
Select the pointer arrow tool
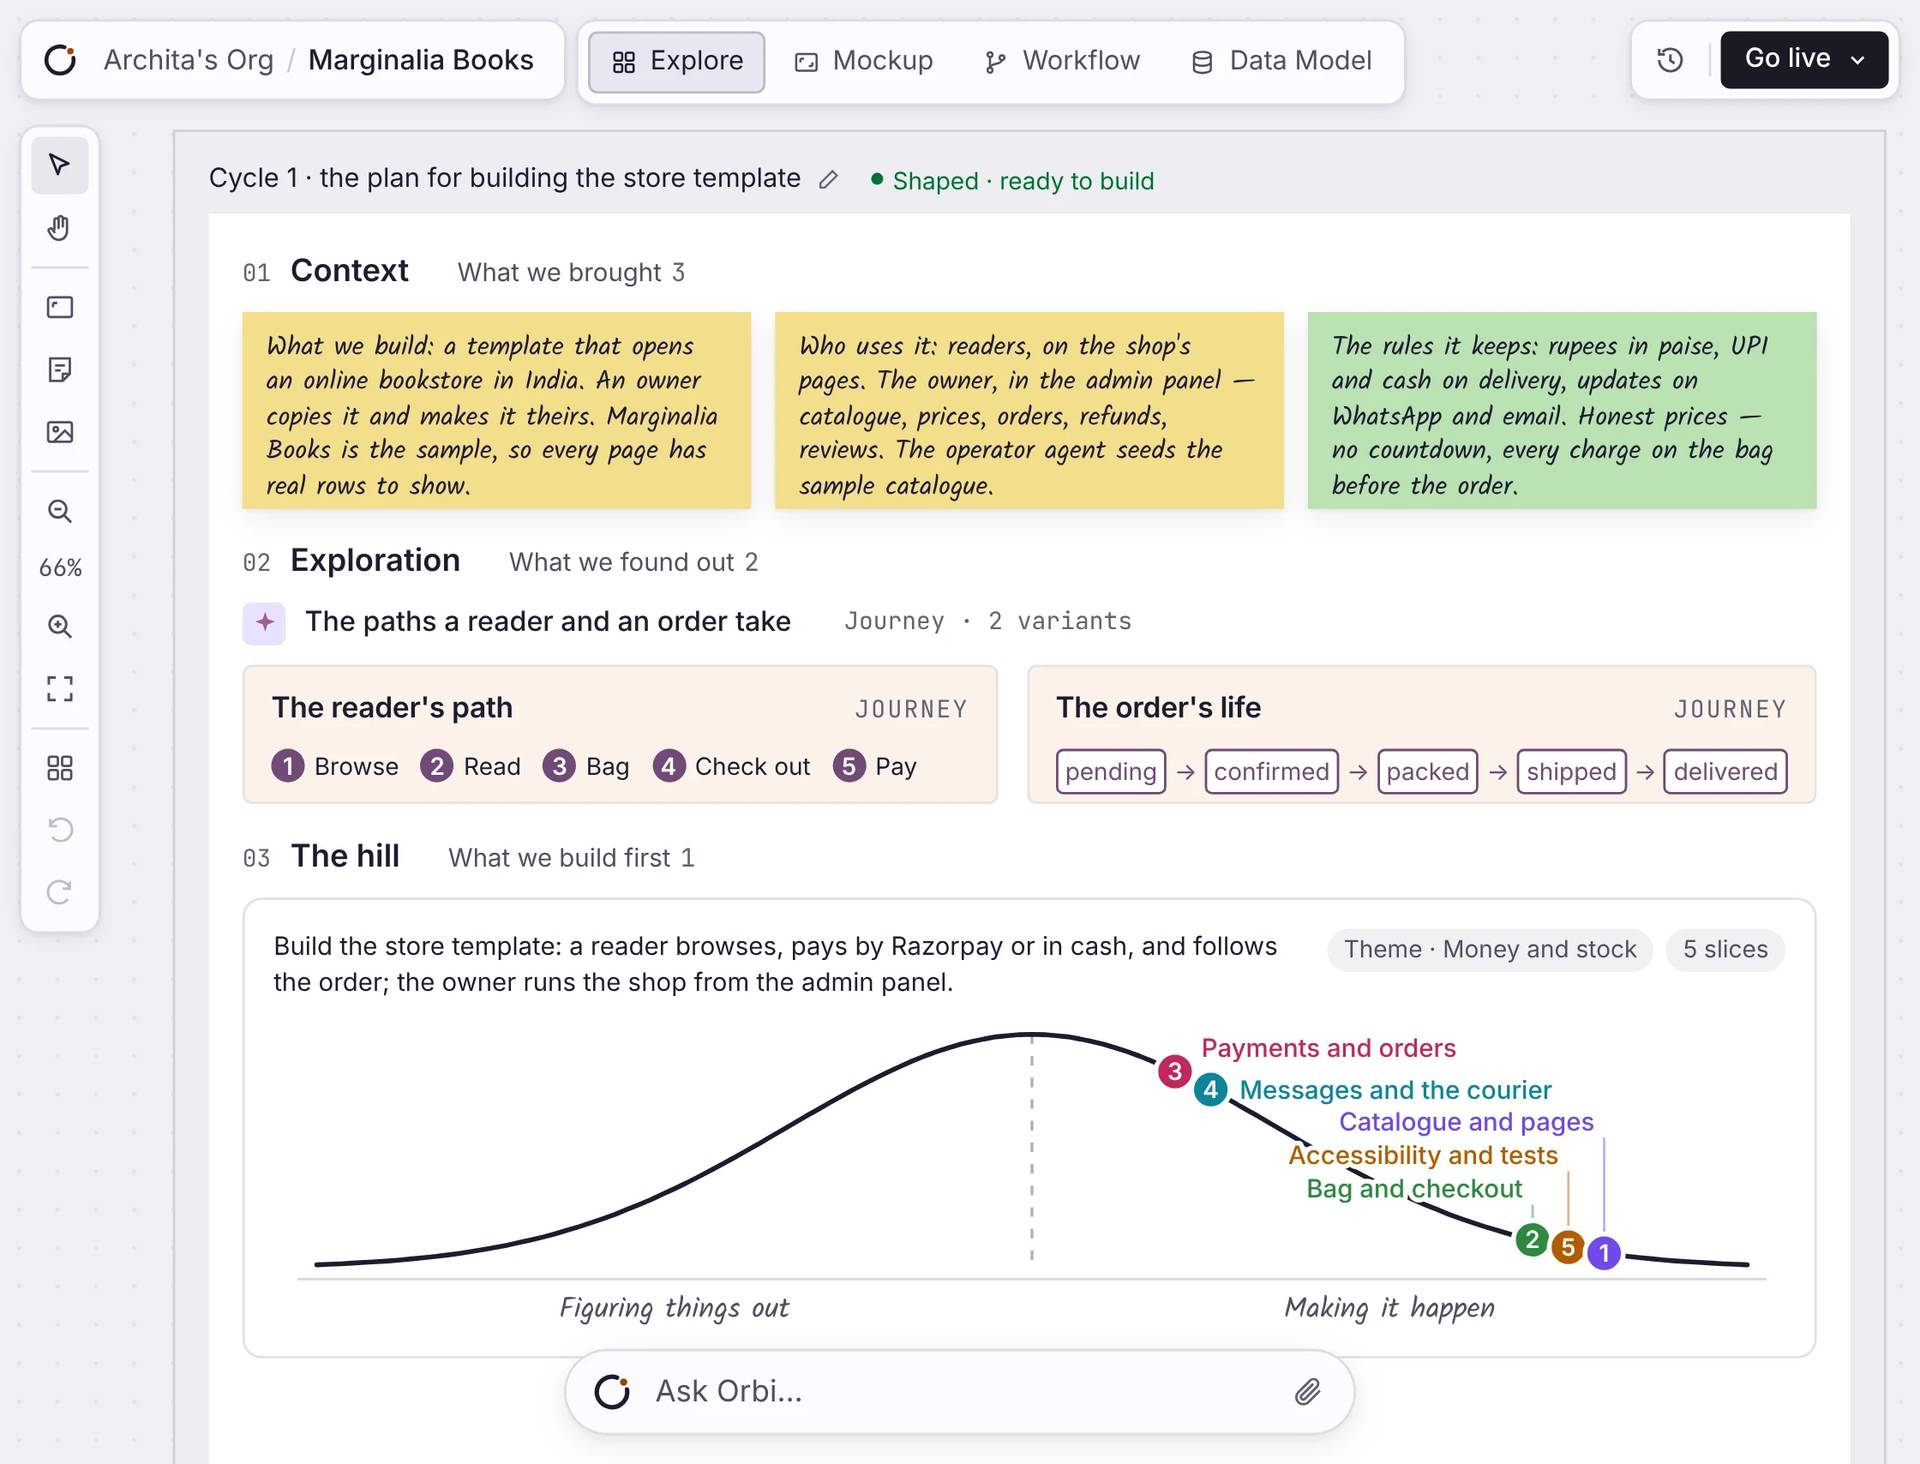pyautogui.click(x=60, y=165)
